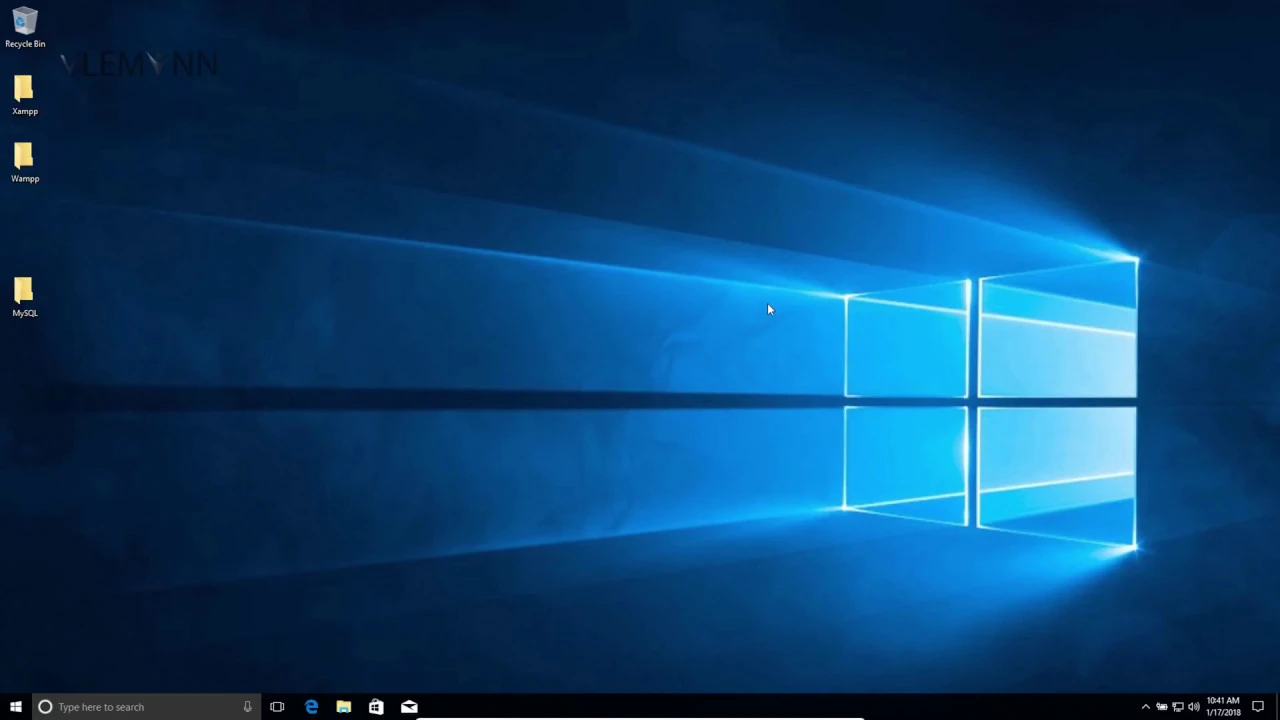Screen dimensions: 1280x720
Task: Select the MySQL folder on desktop
Action: point(25,298)
